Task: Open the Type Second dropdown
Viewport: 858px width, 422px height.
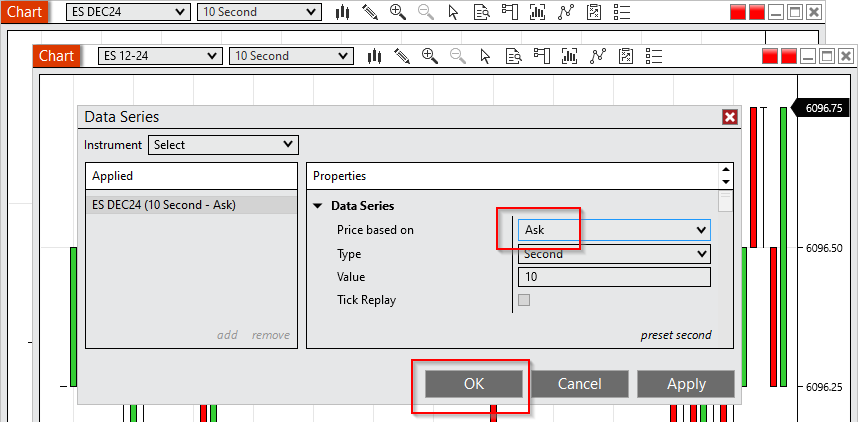Action: point(614,254)
